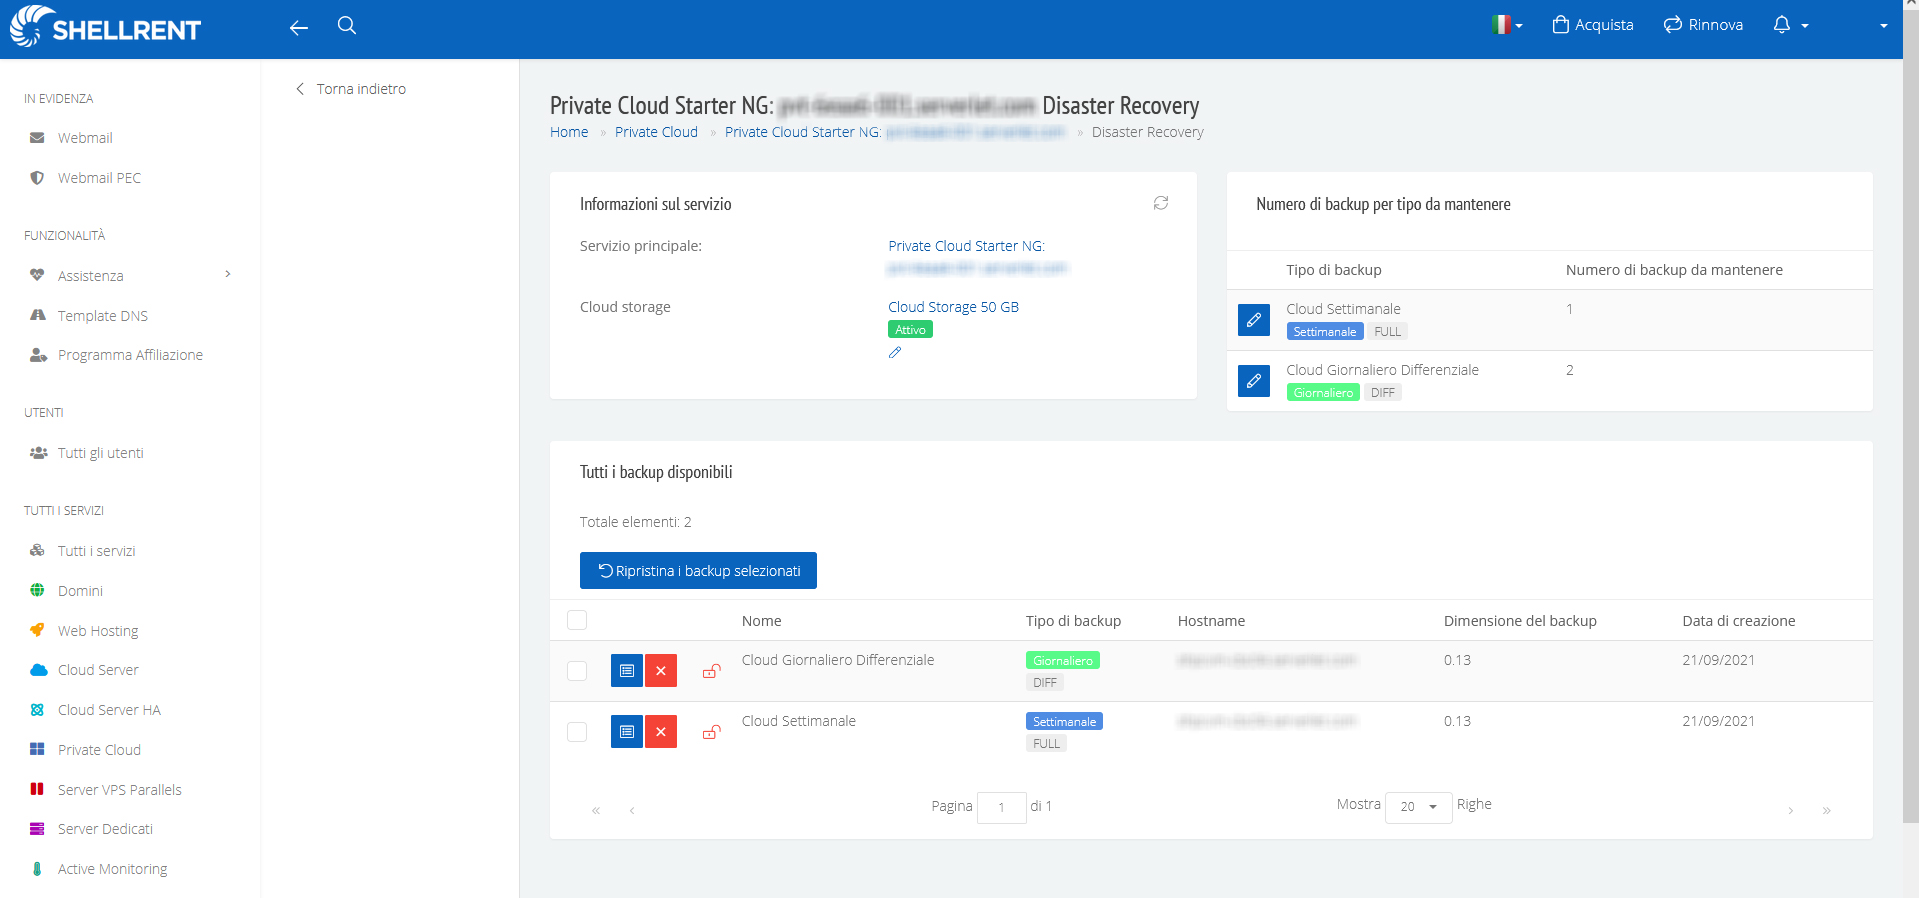This screenshot has width=1919, height=898.
Task: Open Cloud Storage 50 GB link
Action: [x=953, y=307]
